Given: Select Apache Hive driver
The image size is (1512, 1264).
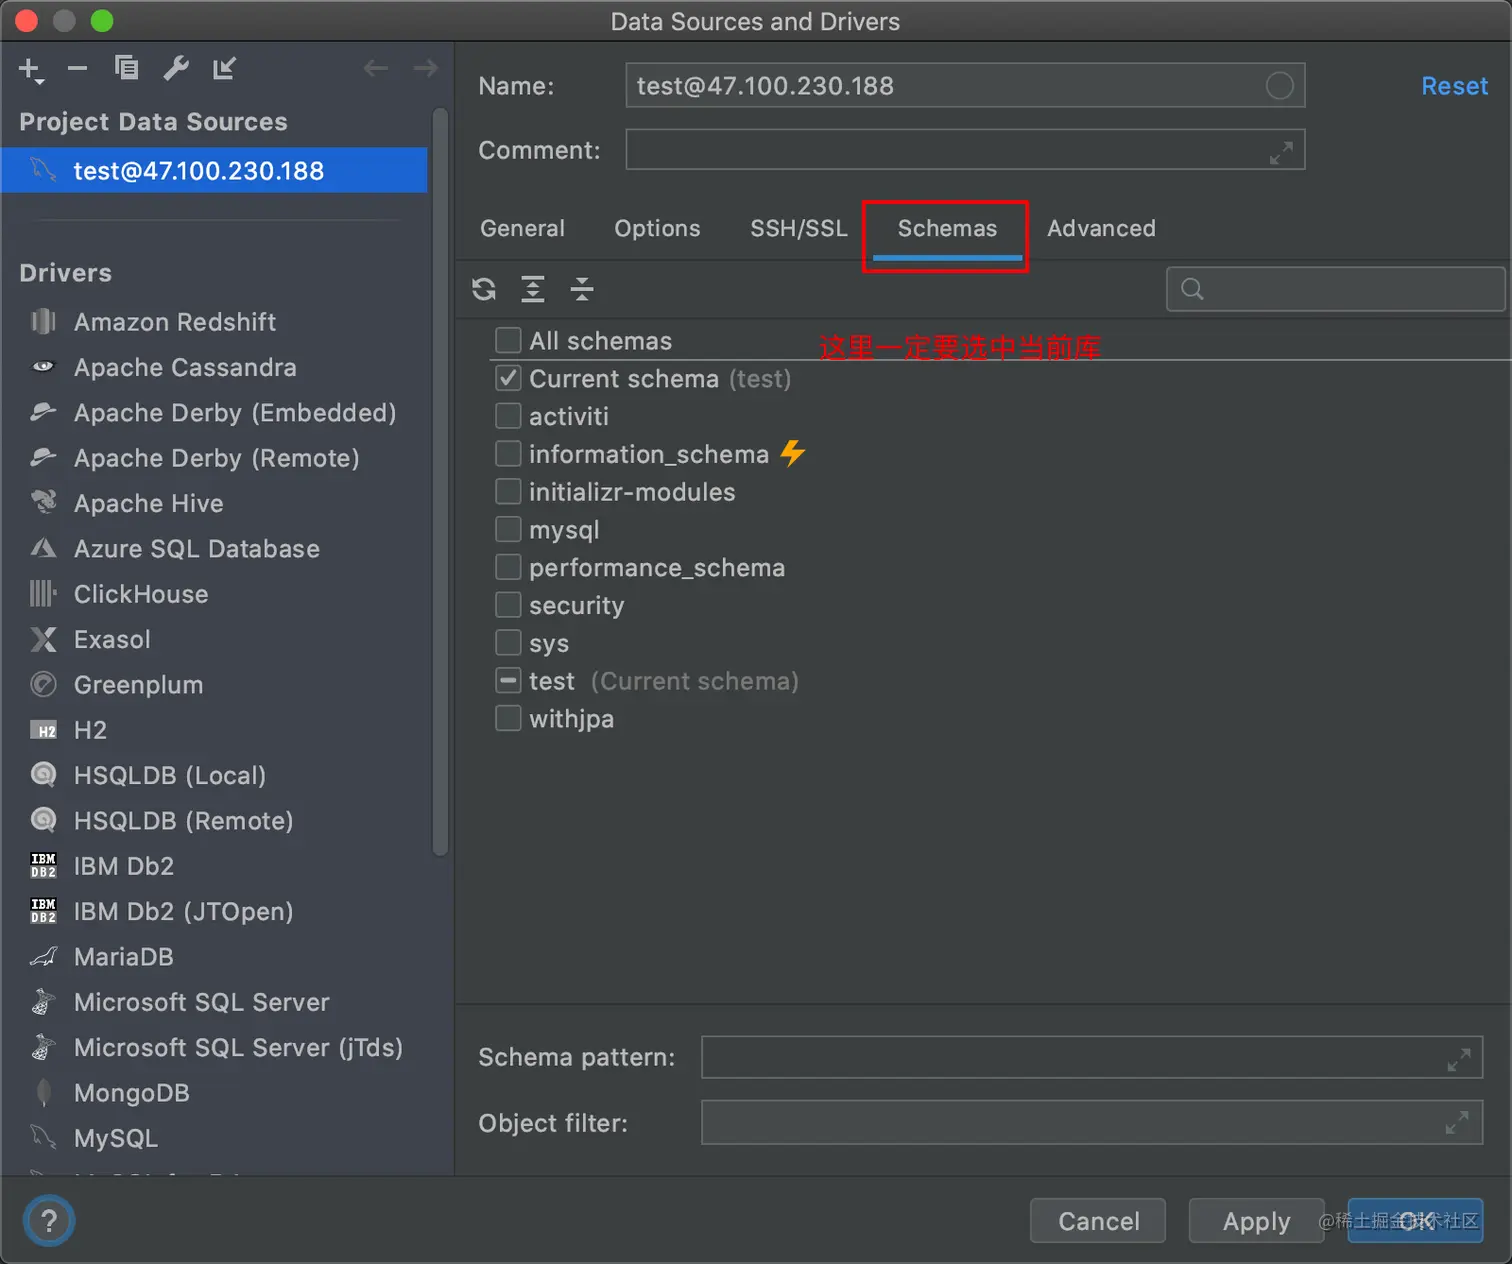Looking at the screenshot, I should coord(148,503).
